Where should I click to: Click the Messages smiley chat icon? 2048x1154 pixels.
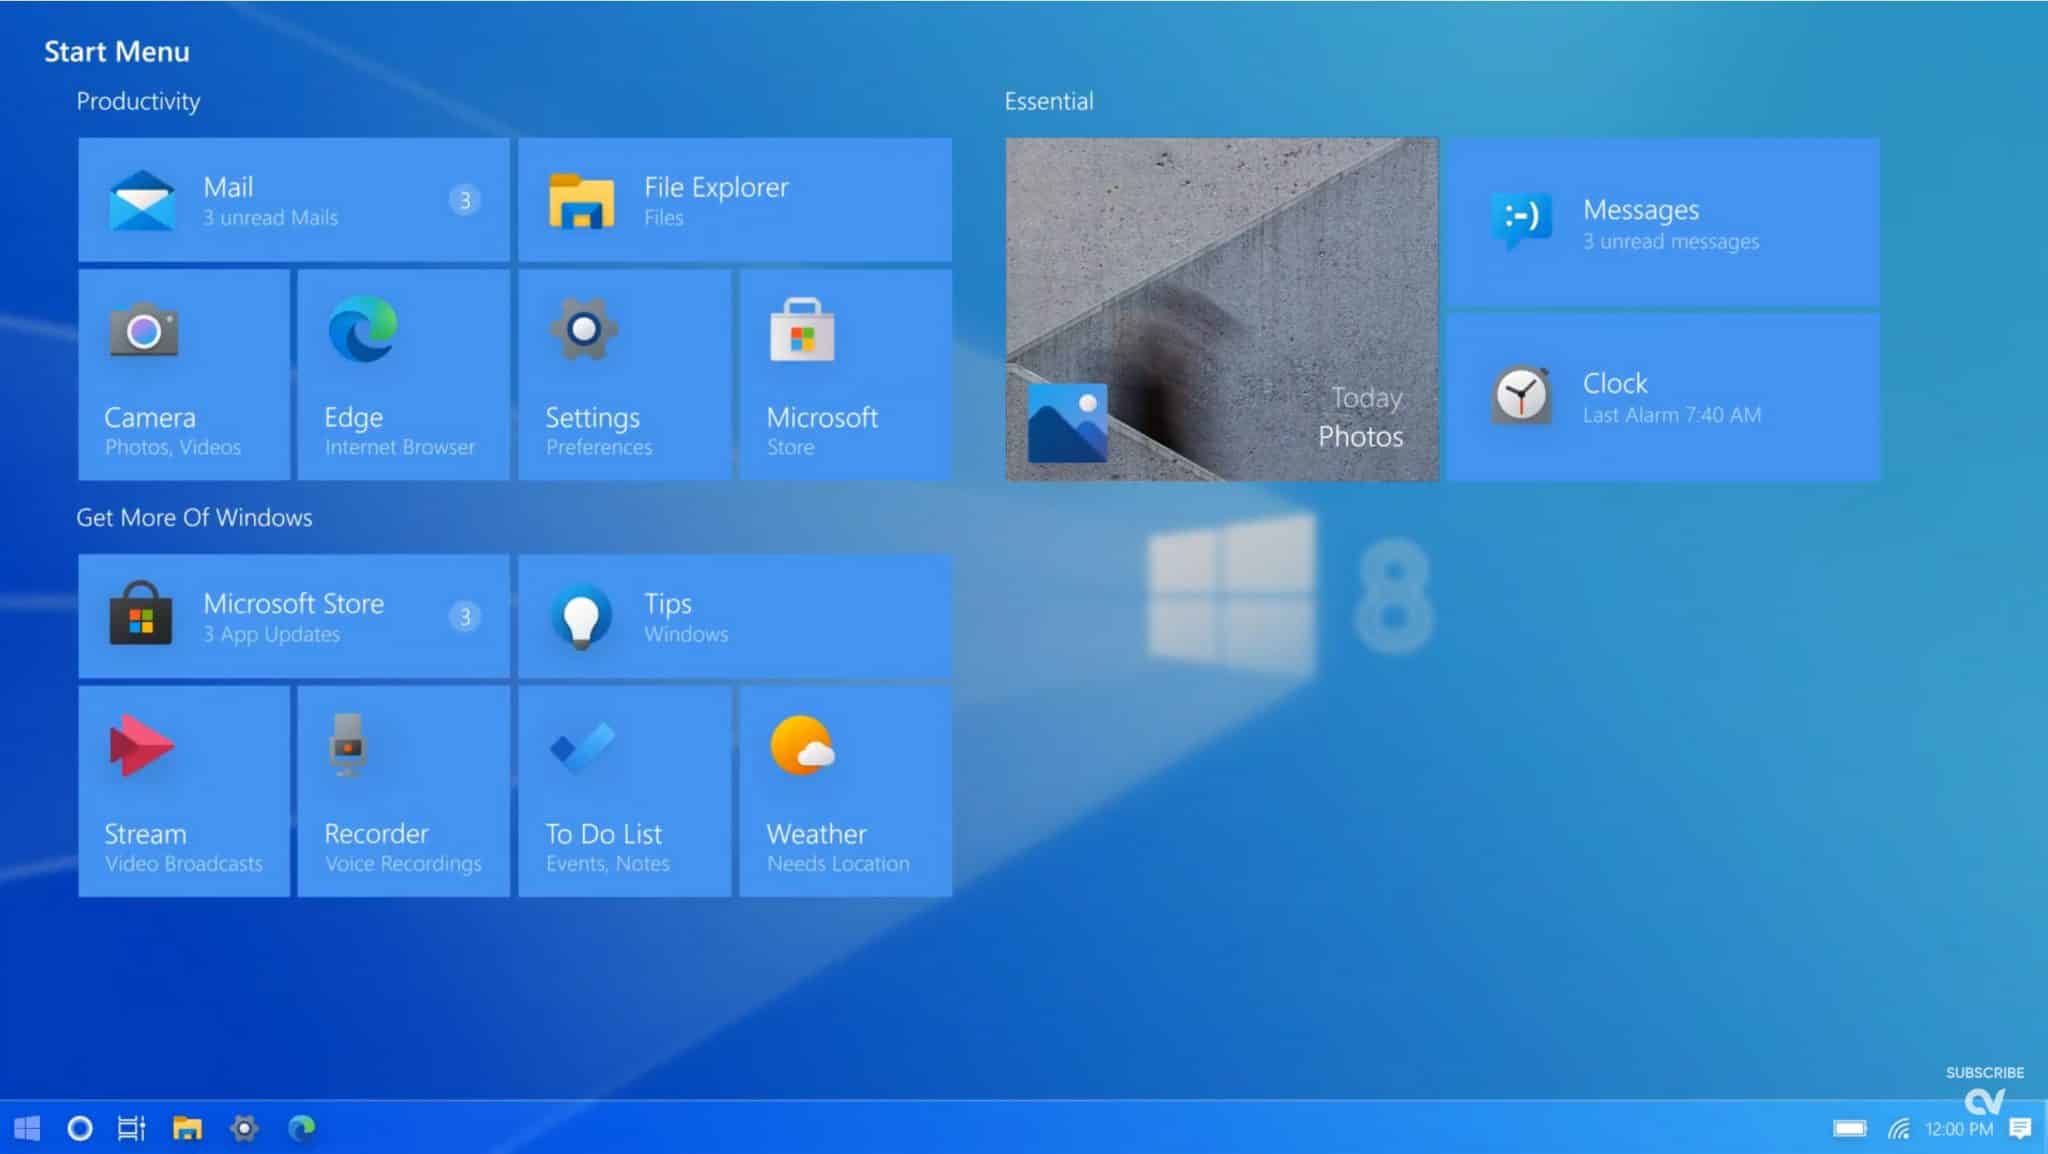tap(1521, 220)
